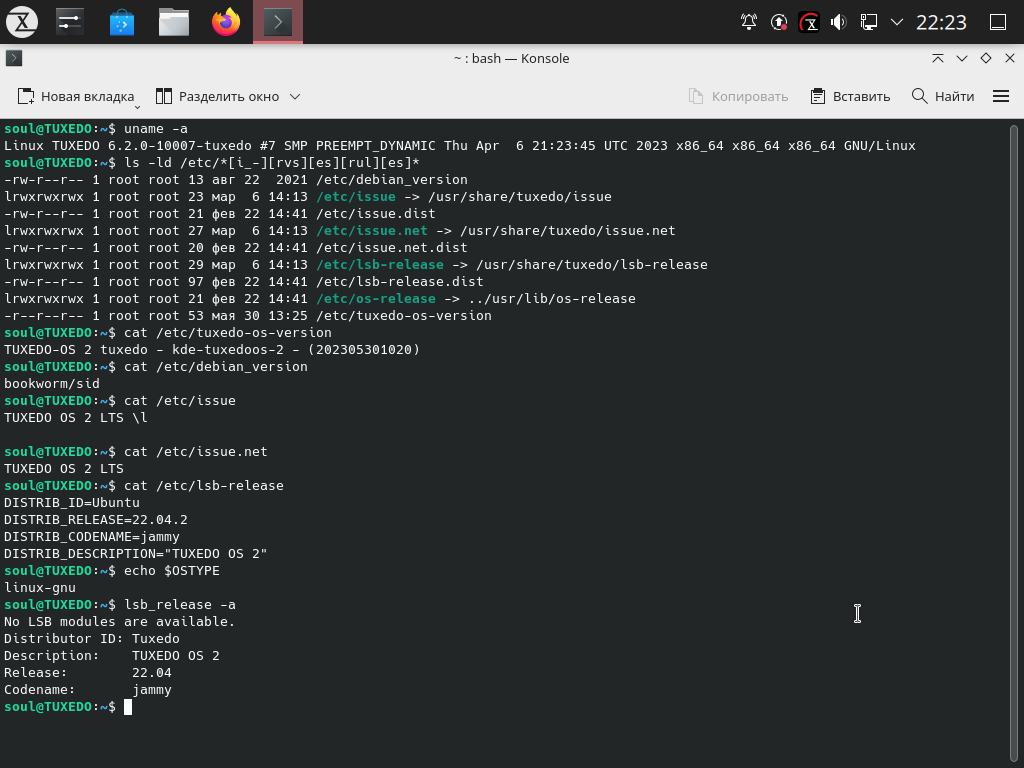The width and height of the screenshot is (1024, 768).
Task: Open the Konsole window menu icon
Action: click(14, 58)
